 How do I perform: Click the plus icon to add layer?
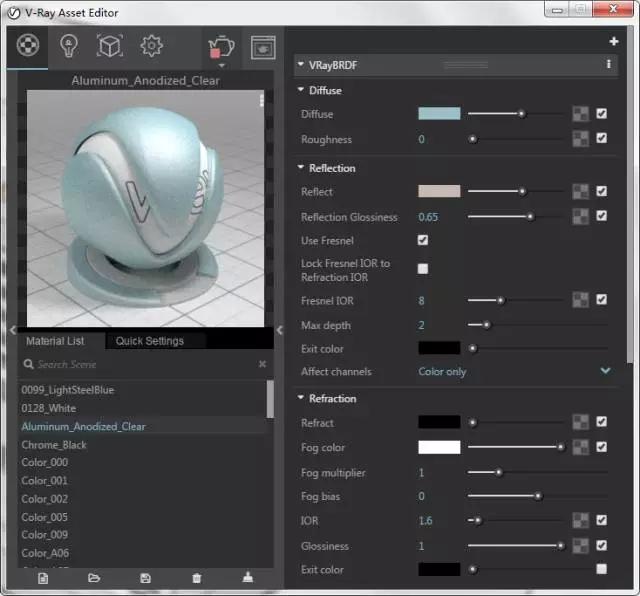(x=613, y=42)
